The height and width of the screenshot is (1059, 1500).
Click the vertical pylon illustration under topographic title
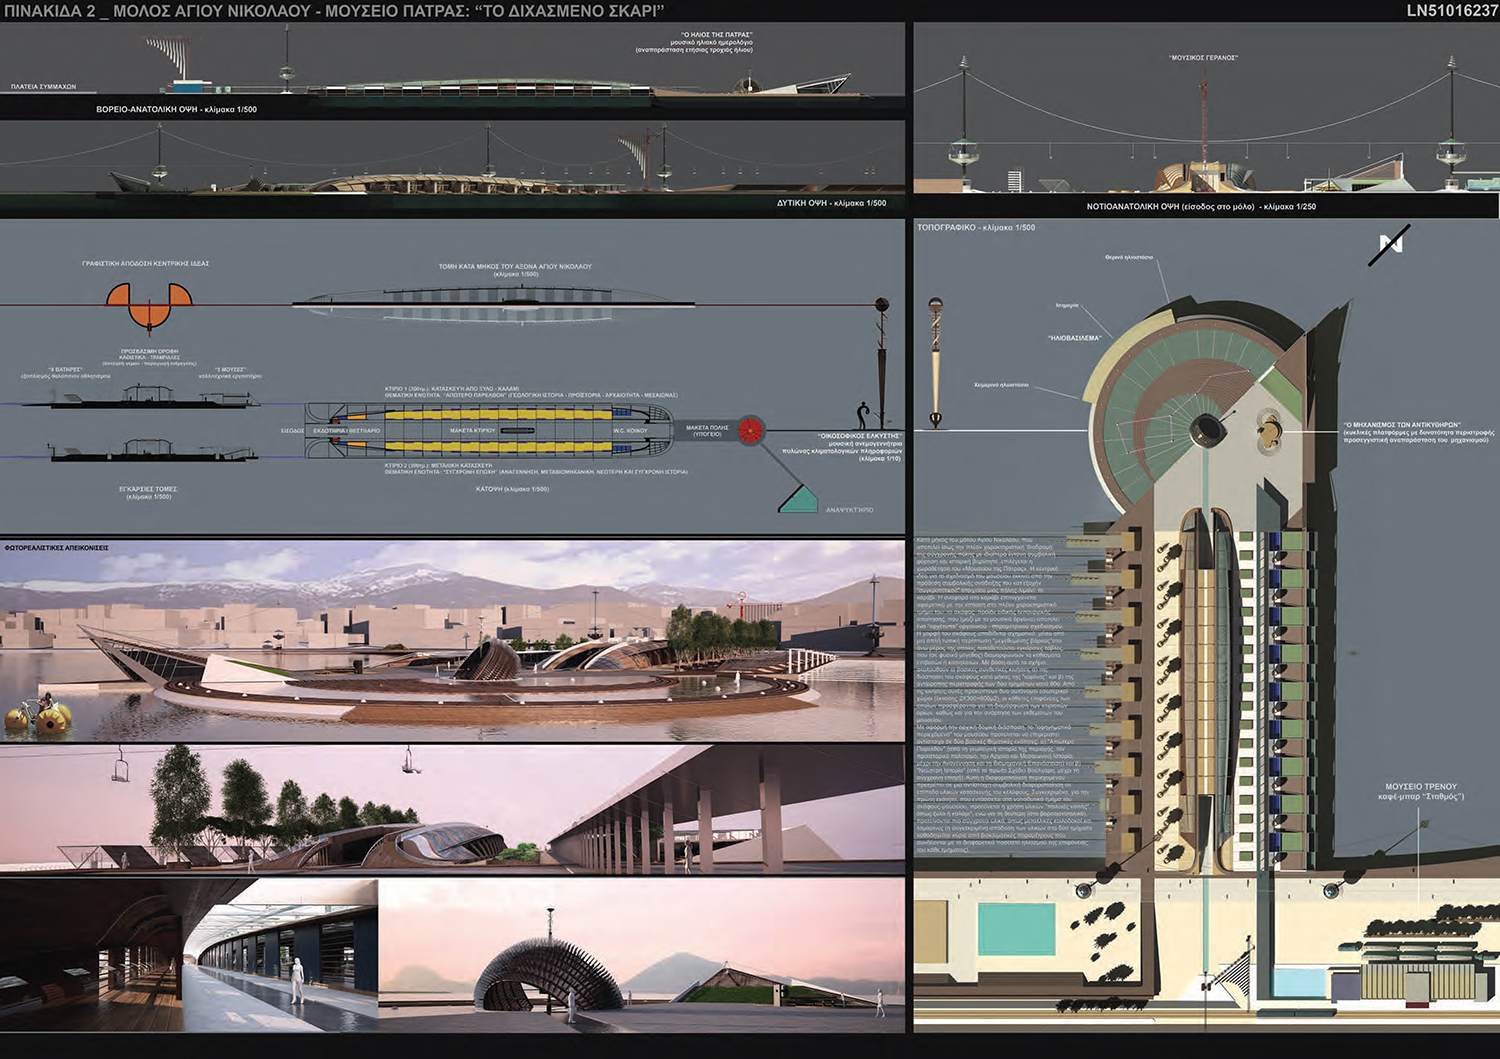point(935,363)
